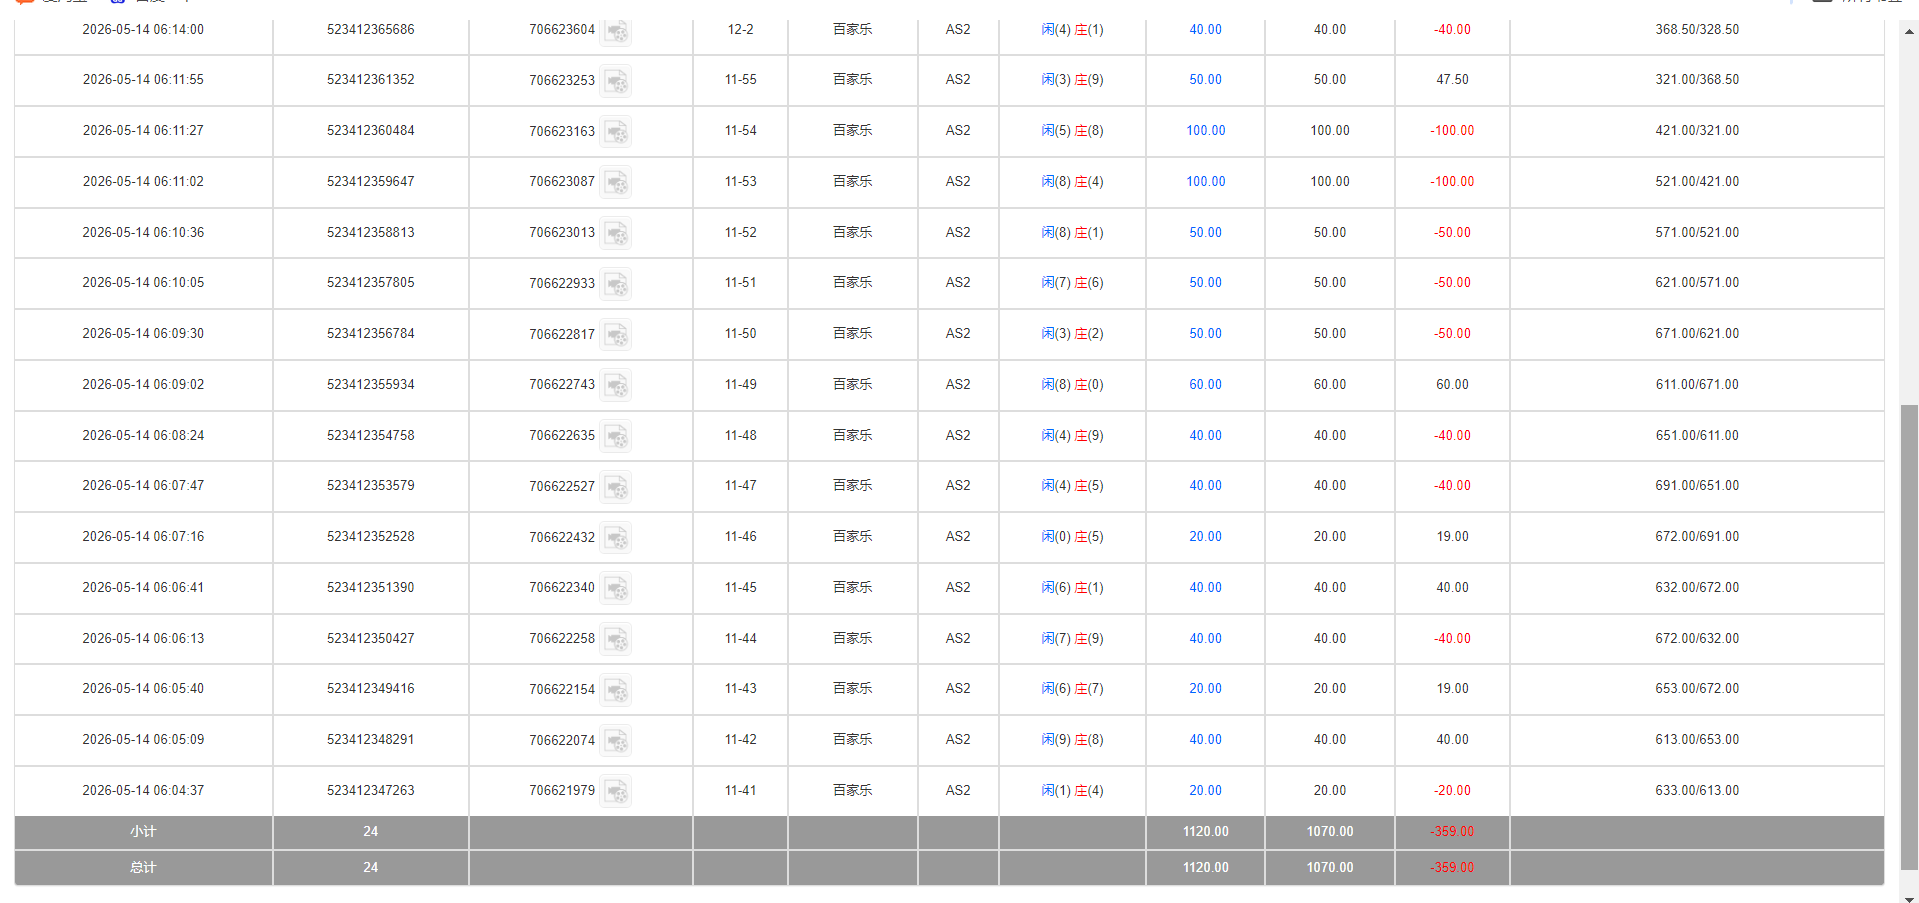The height and width of the screenshot is (903, 1919).
Task: Open video replay icon beside game 706622432
Action: [616, 538]
